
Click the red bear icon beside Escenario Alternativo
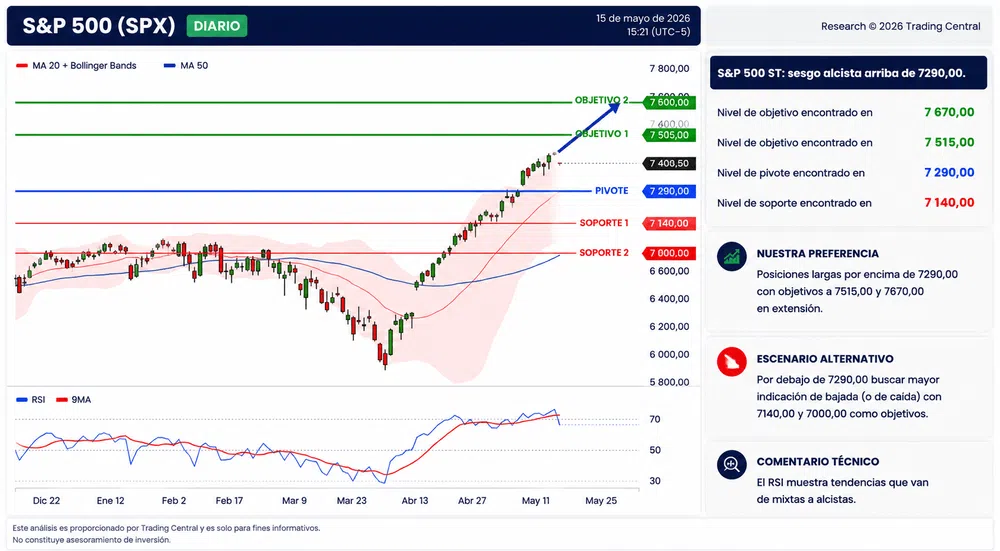coord(732,362)
